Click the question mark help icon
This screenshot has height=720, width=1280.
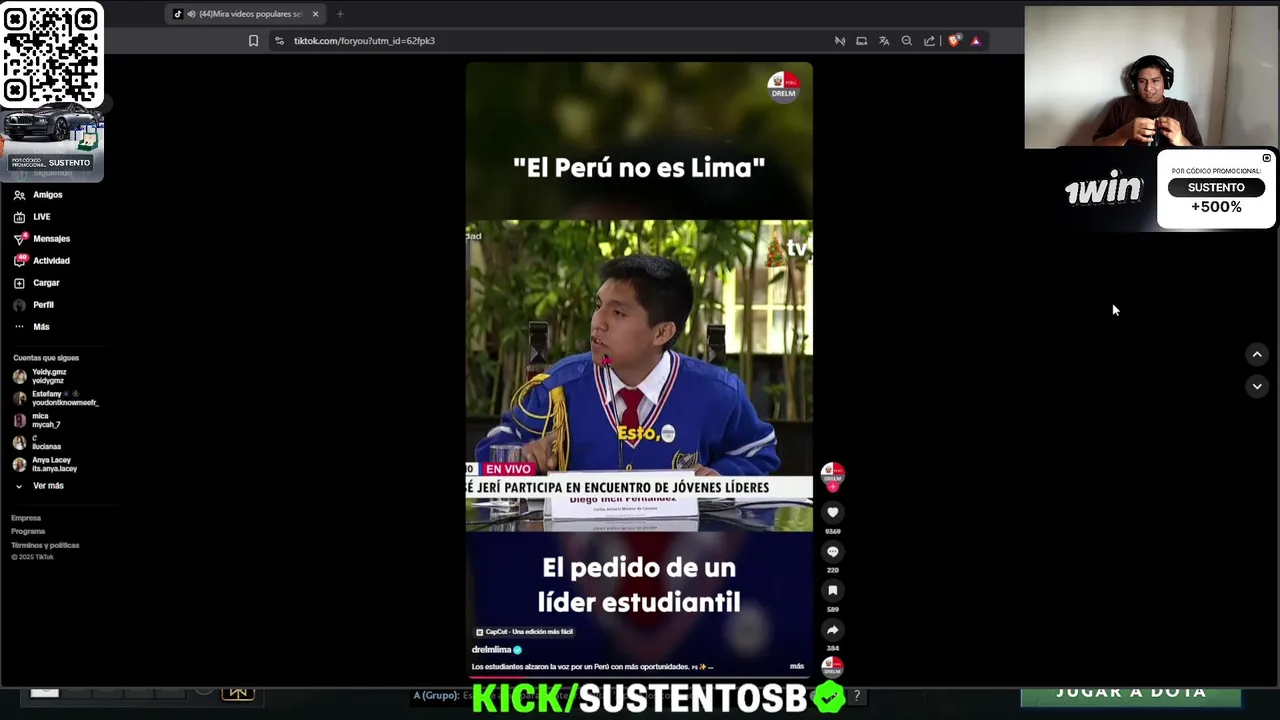pyautogui.click(x=856, y=695)
